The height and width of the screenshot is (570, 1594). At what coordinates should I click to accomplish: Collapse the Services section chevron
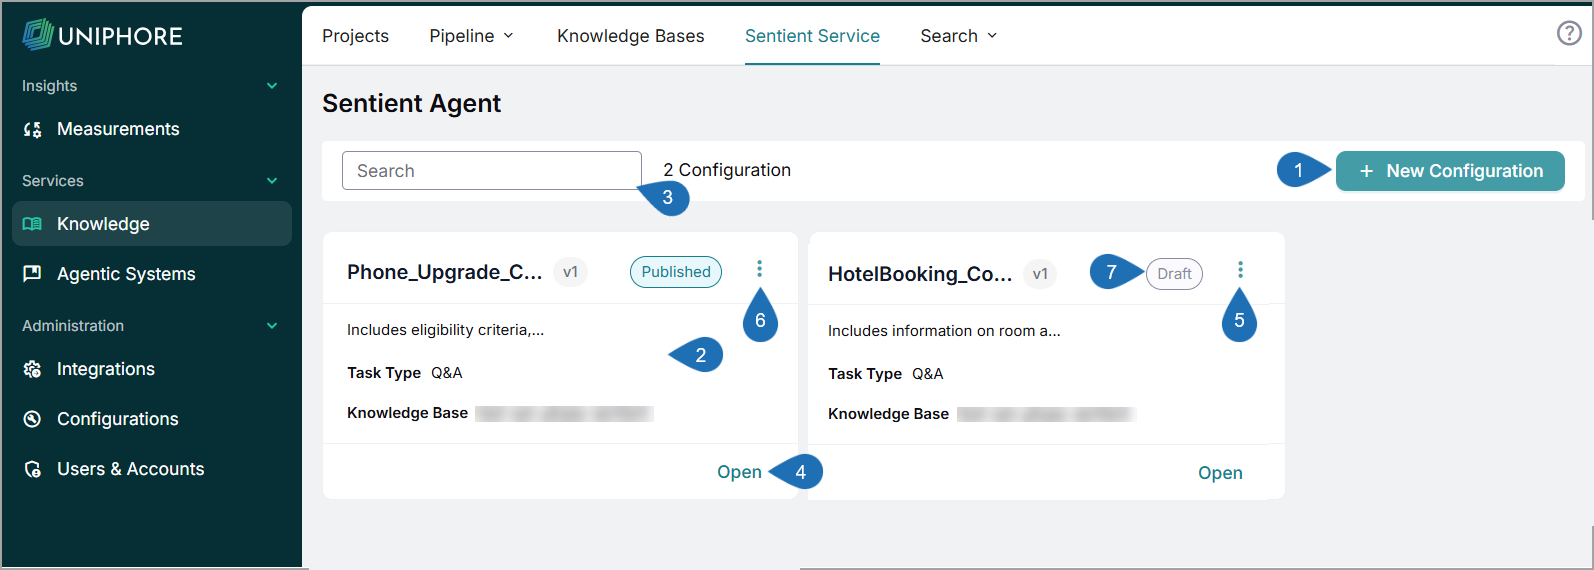(x=272, y=181)
